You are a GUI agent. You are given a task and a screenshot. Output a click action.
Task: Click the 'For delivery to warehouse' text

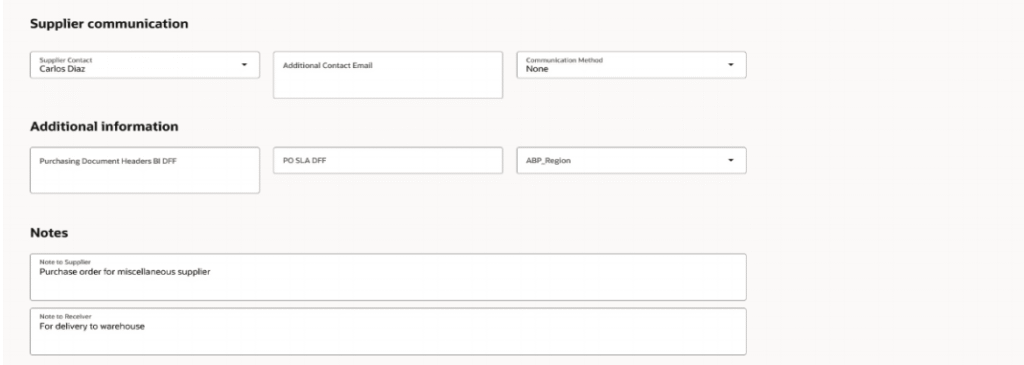pos(92,326)
